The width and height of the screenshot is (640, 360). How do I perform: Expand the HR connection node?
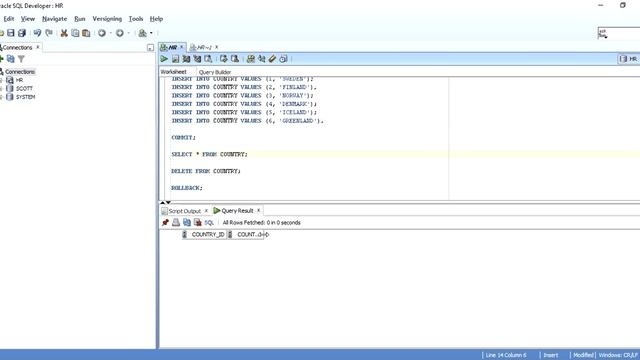coord(1,80)
